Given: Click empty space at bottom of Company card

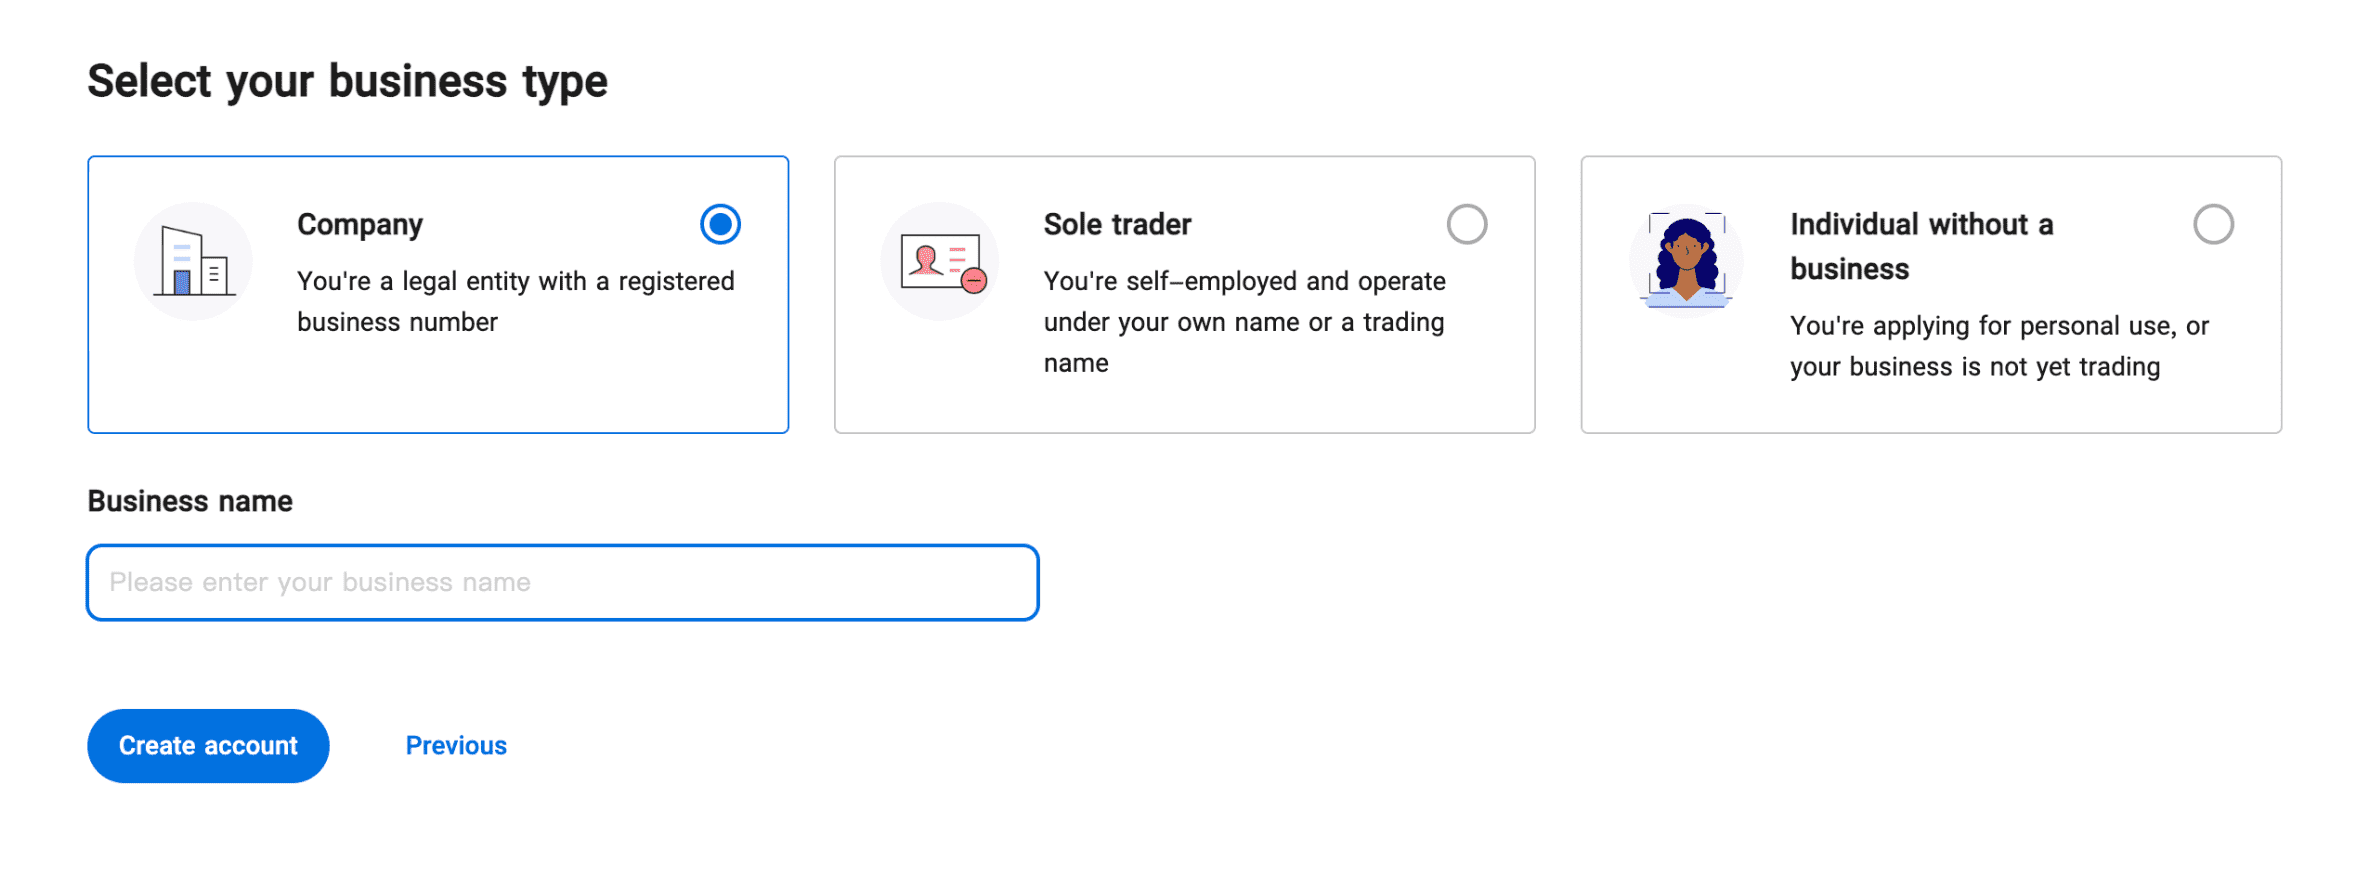Looking at the screenshot, I should (438, 395).
